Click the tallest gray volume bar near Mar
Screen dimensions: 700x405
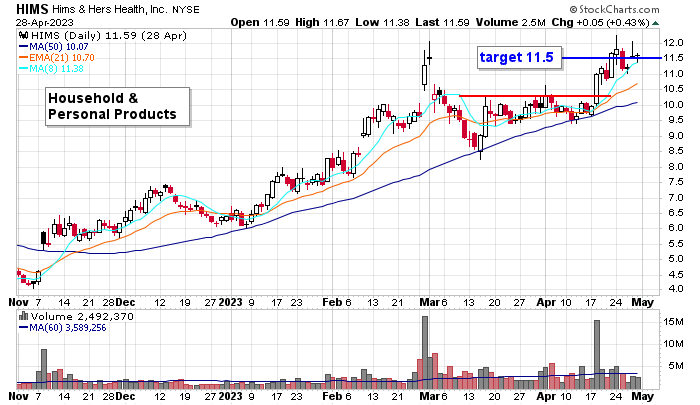[x=425, y=352]
